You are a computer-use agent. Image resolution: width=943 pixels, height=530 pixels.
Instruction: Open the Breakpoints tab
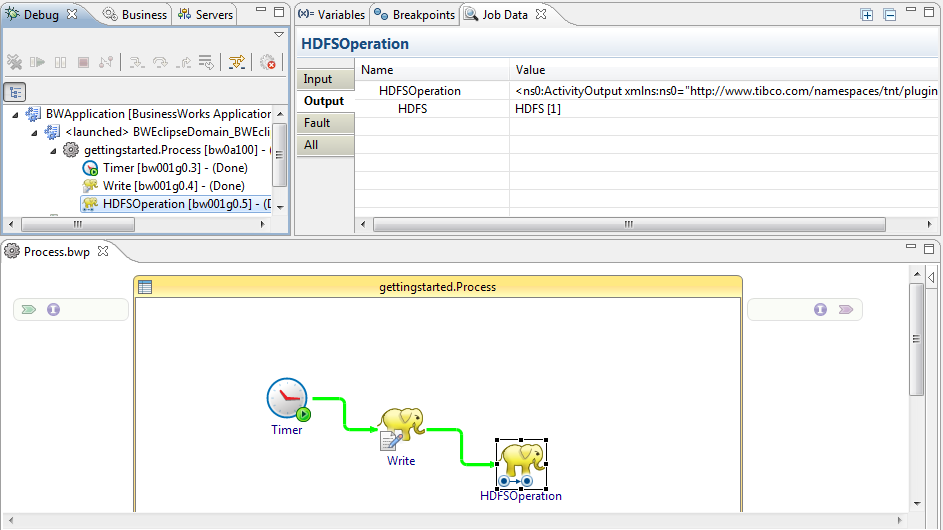coord(413,15)
